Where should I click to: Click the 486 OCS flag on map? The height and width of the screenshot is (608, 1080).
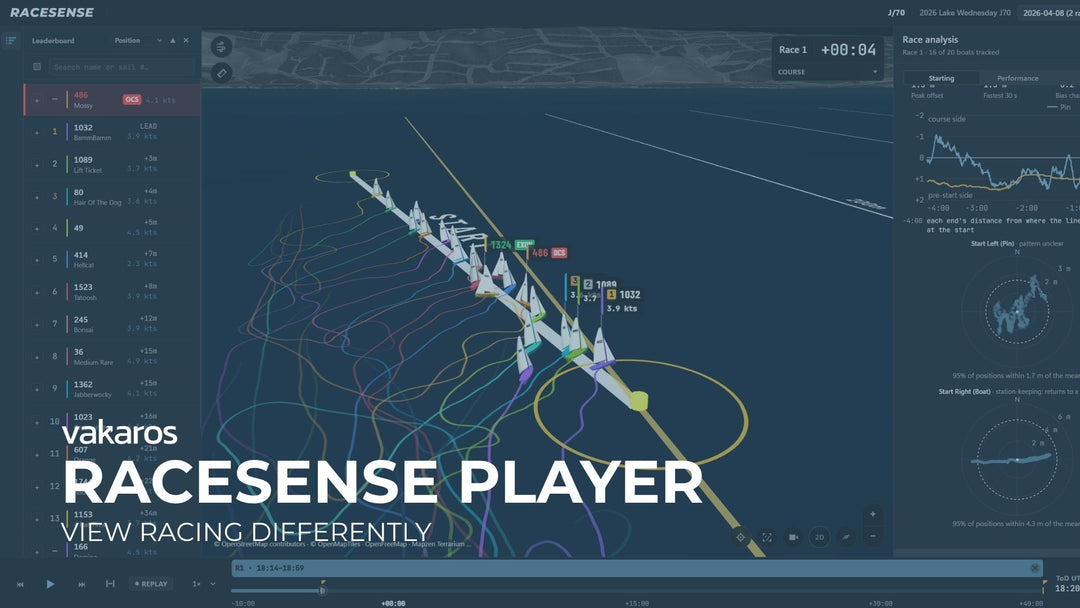click(x=559, y=253)
